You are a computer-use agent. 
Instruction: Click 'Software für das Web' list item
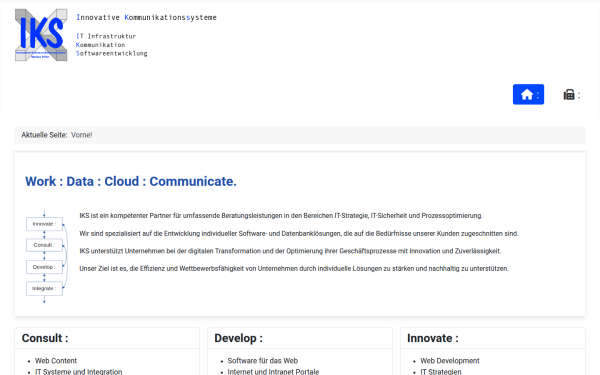click(x=262, y=361)
